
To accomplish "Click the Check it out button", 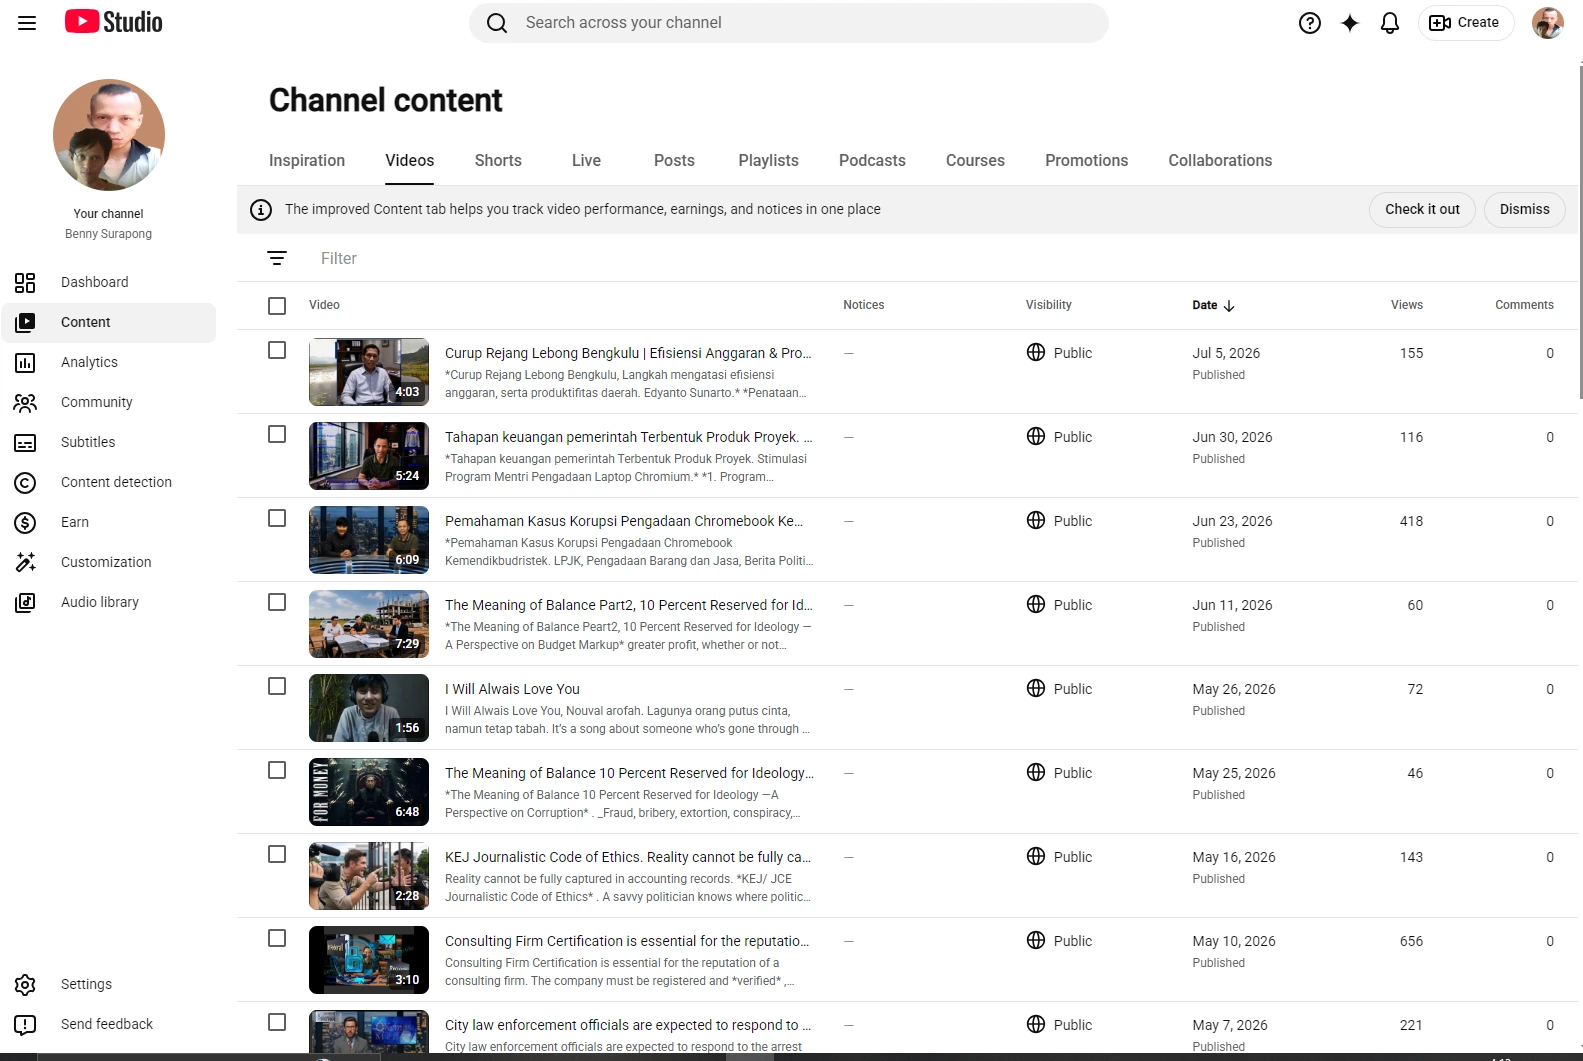I will click(1422, 209).
